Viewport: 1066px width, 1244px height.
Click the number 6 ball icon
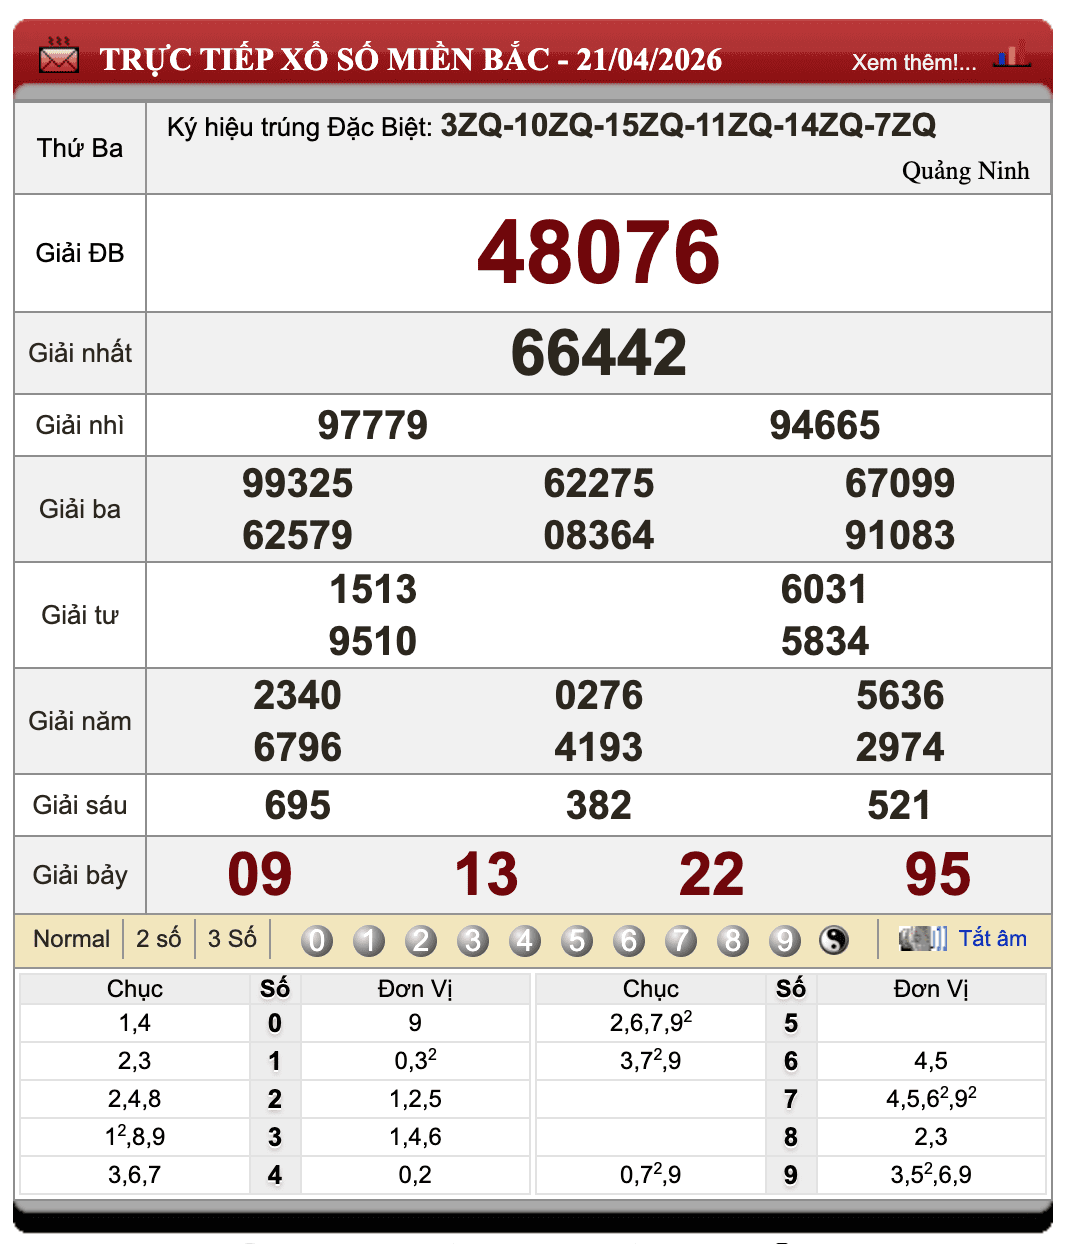(x=629, y=940)
